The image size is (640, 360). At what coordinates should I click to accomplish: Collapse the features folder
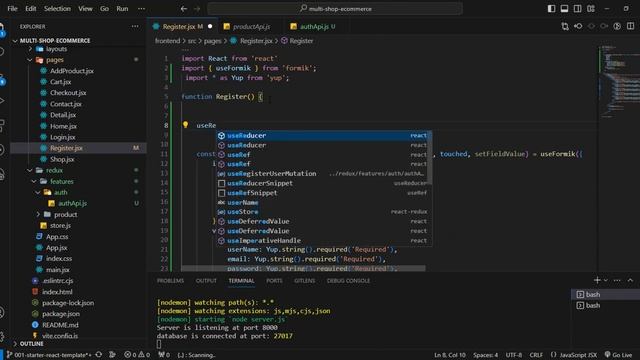34,181
